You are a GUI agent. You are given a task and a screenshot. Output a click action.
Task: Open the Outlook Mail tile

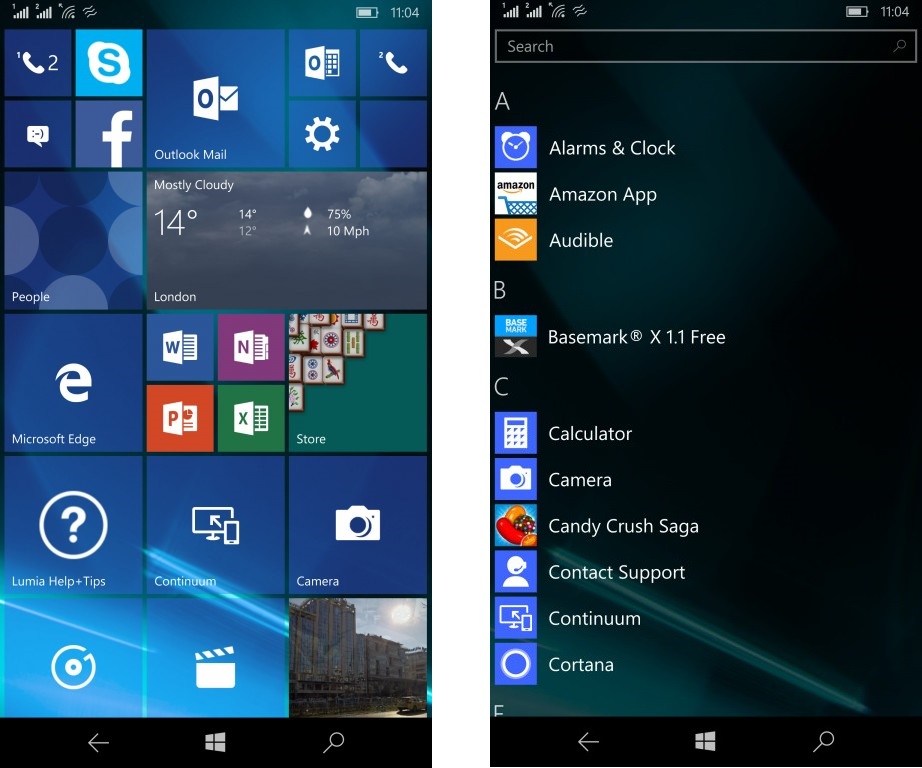click(x=216, y=99)
